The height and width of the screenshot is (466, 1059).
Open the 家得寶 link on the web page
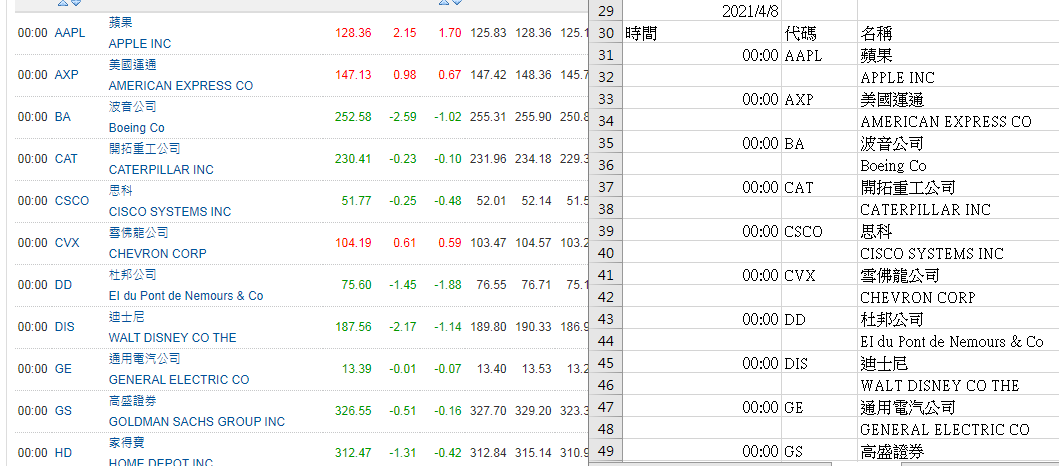126,443
